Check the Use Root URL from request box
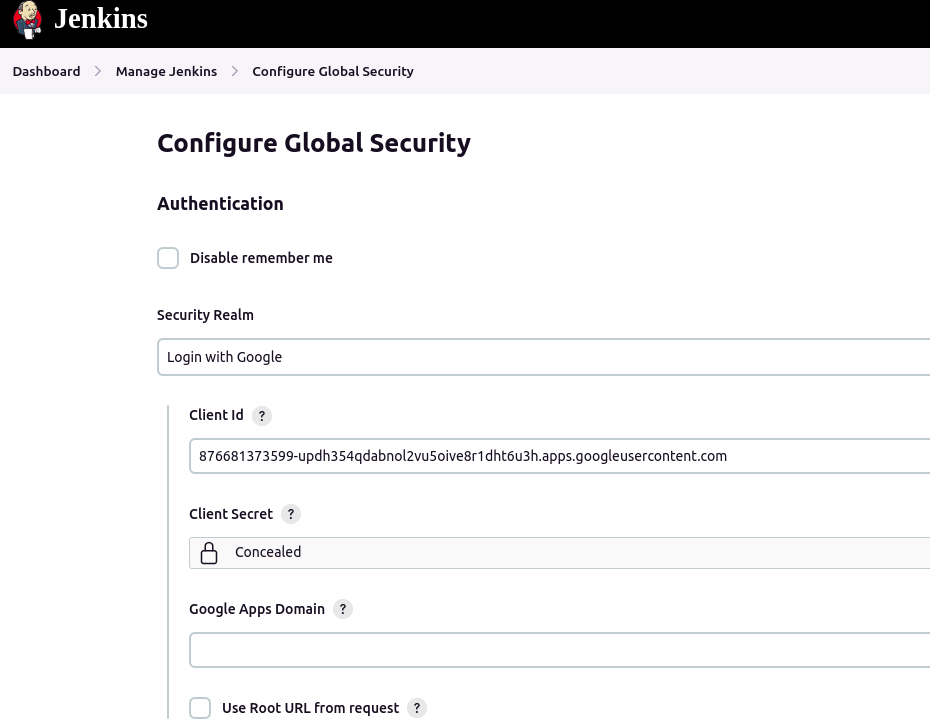The image size is (930, 722). [x=200, y=708]
